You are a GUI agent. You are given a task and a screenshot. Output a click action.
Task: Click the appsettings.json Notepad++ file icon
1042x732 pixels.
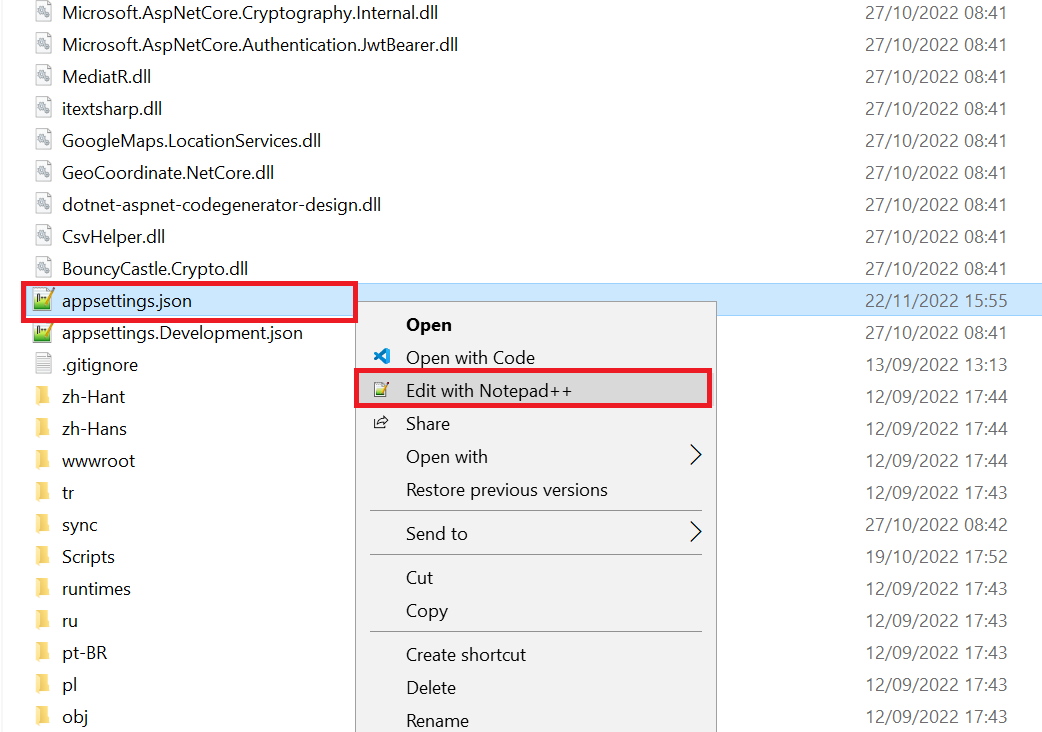pyautogui.click(x=43, y=300)
